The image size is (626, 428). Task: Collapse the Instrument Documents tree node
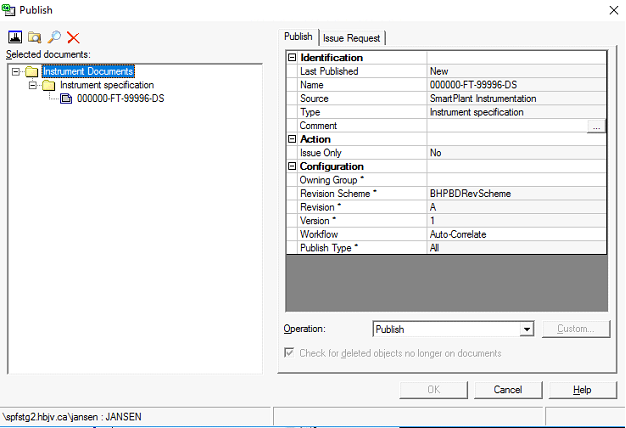tap(15, 71)
